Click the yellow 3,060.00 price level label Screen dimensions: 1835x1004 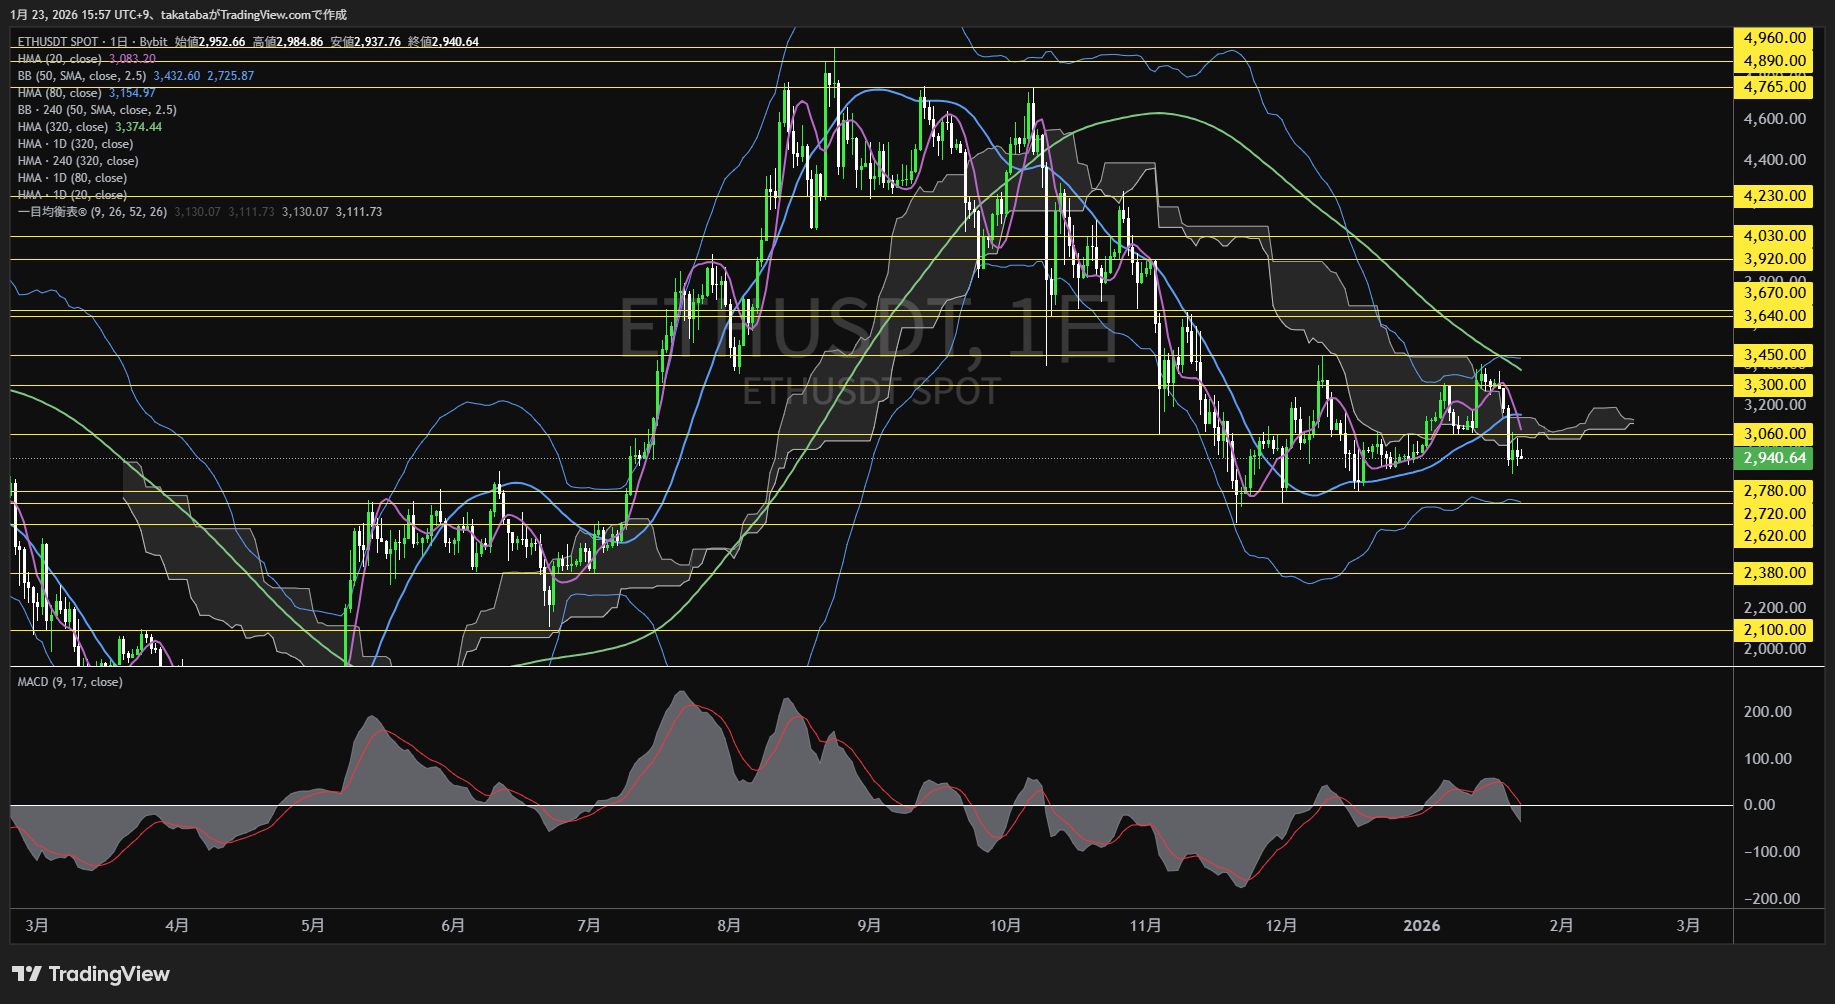point(1774,434)
